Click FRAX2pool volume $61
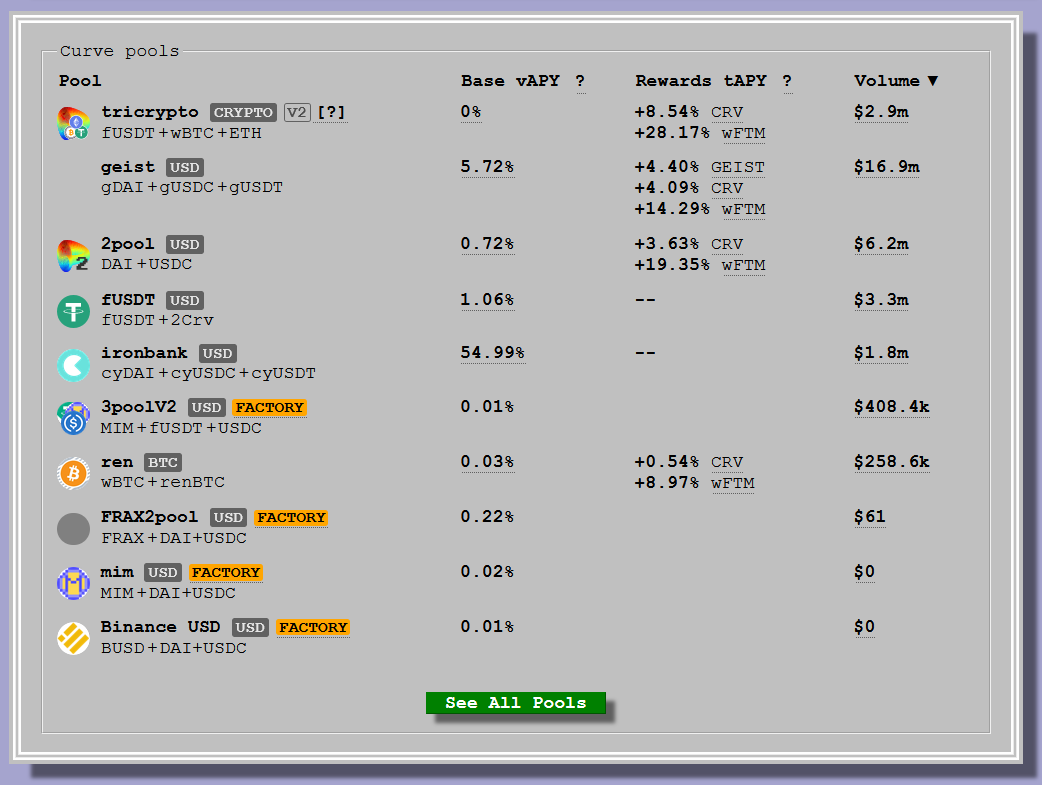 click(870, 517)
